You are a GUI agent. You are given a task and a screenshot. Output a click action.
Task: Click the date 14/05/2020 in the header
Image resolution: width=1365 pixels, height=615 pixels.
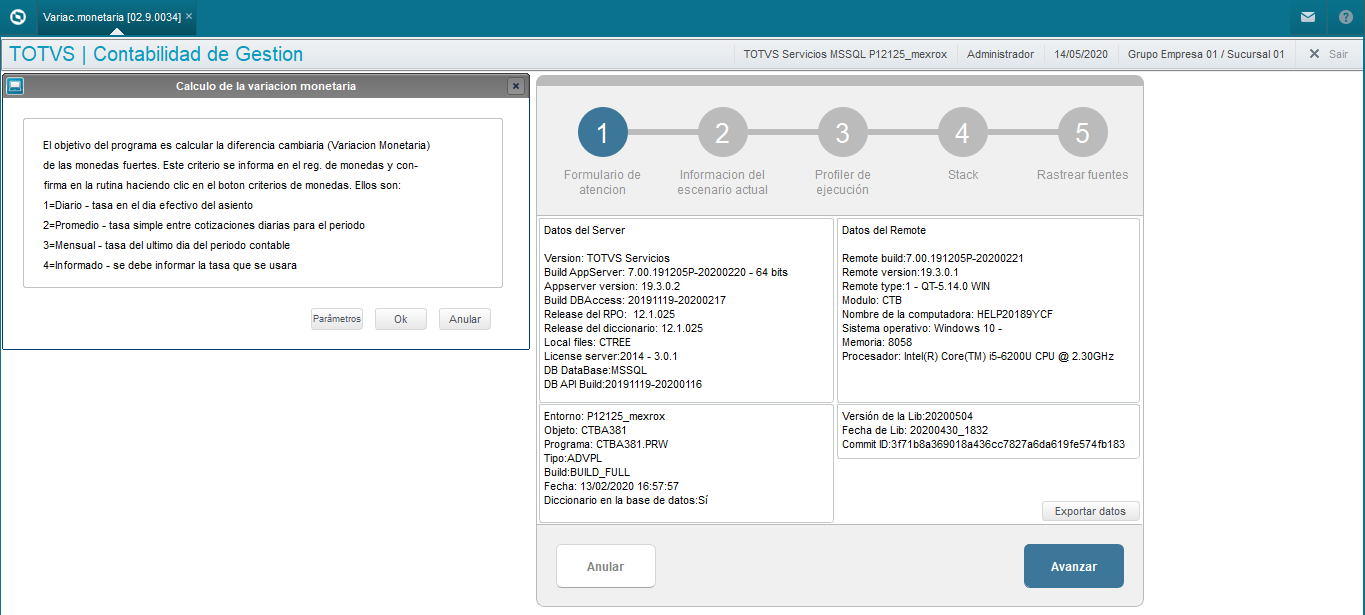tap(1081, 54)
